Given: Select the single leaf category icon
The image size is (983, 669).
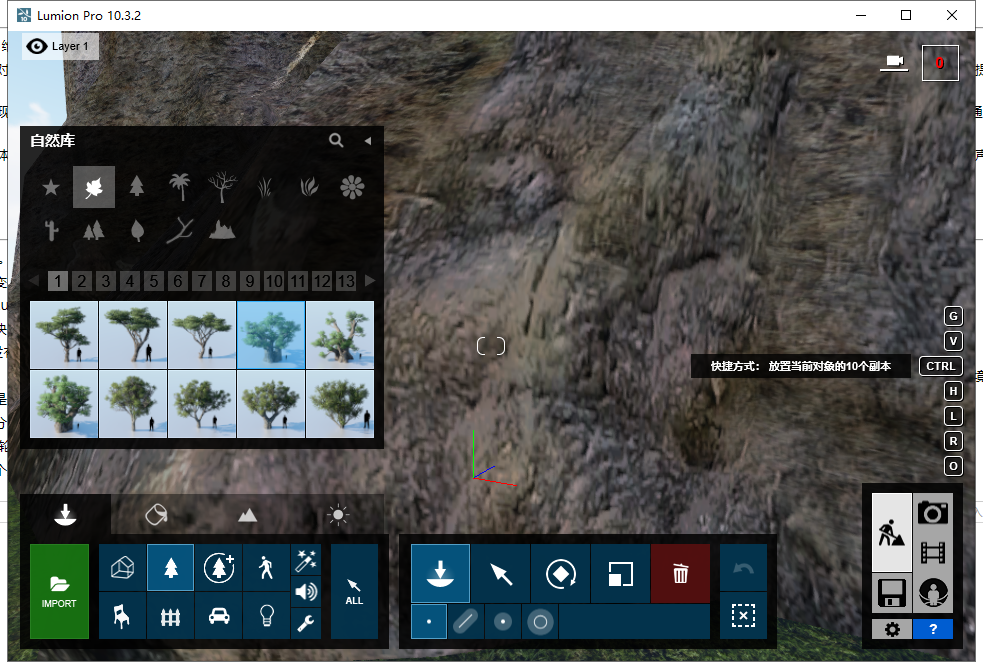Looking at the screenshot, I should (137, 231).
